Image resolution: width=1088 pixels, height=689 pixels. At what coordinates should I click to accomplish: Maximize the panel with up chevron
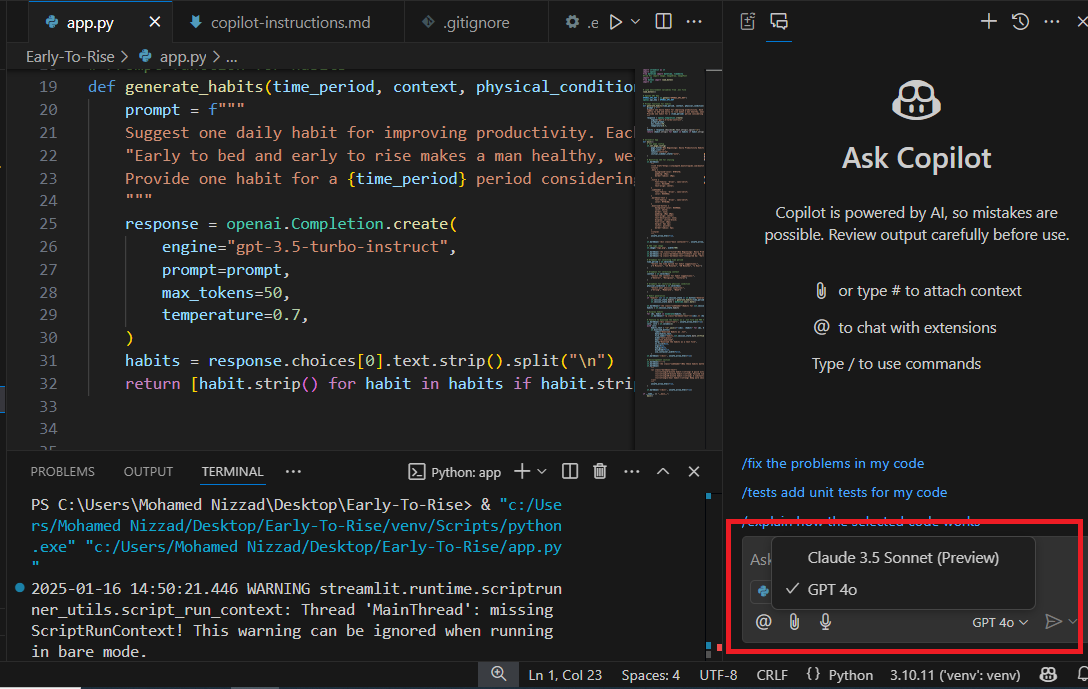pyautogui.click(x=663, y=472)
